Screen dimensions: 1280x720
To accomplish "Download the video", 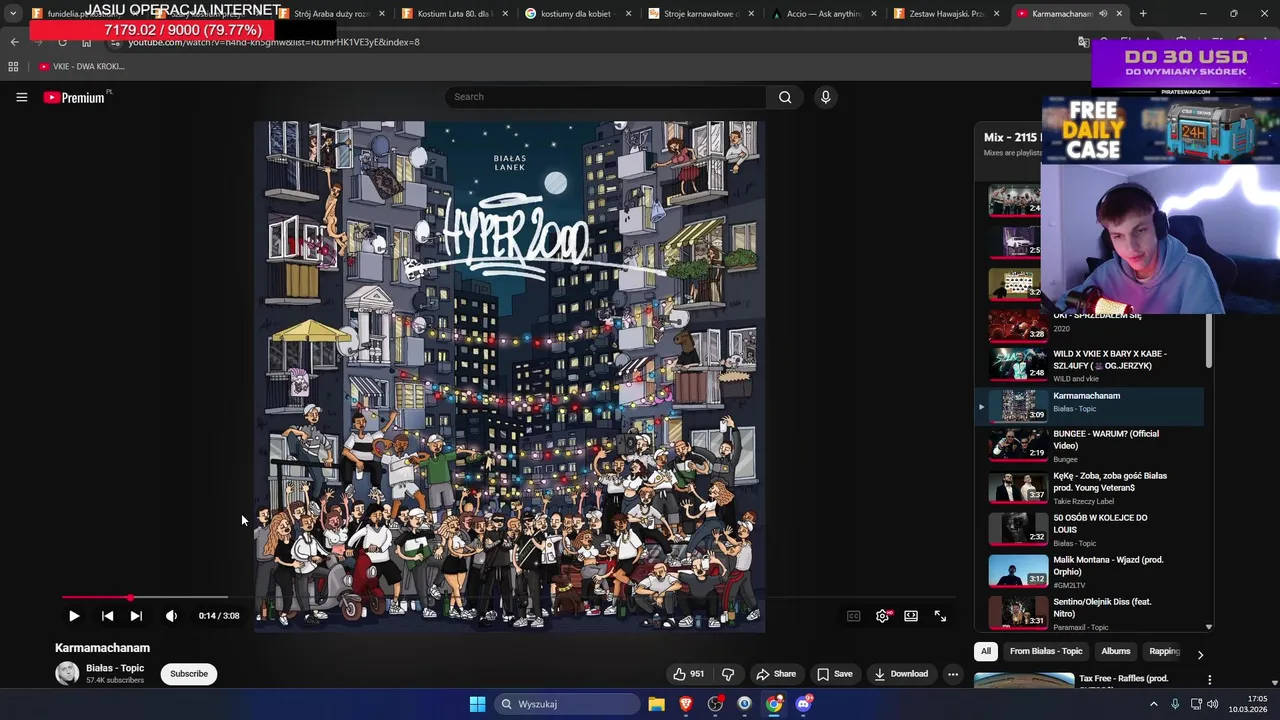I will tap(900, 674).
